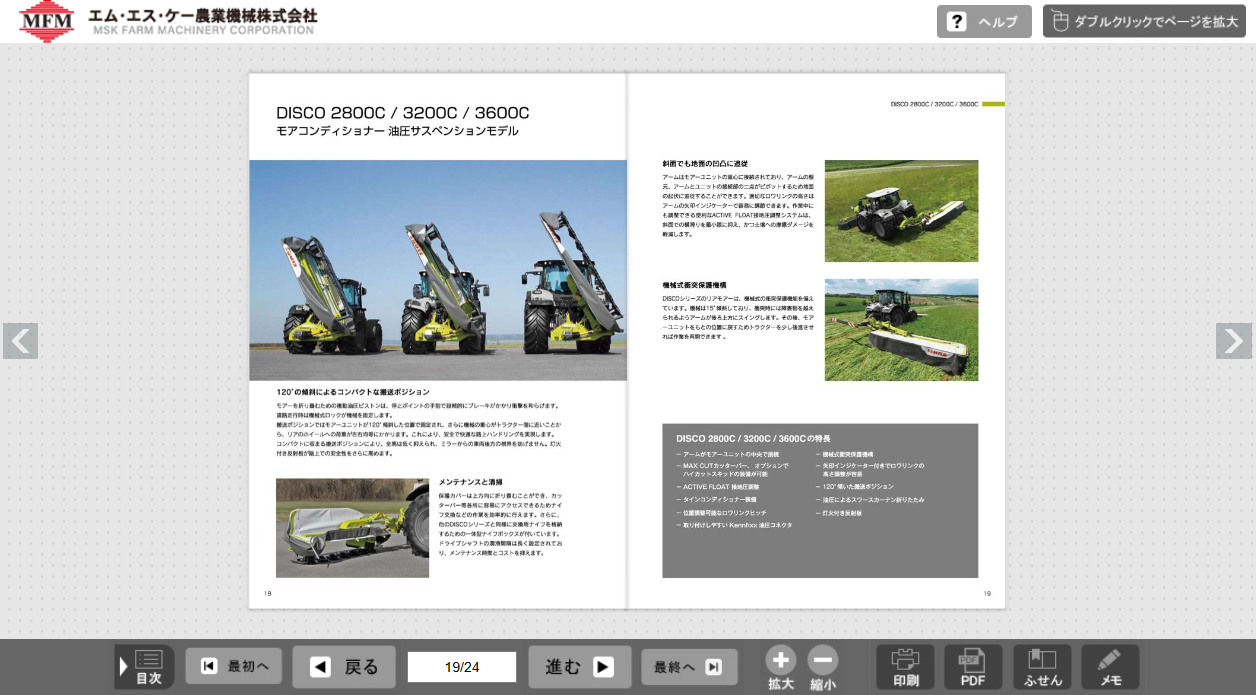Screen dimensions: 1256x695
Task: Jump to last page with 最終へ
Action: click(x=688, y=667)
